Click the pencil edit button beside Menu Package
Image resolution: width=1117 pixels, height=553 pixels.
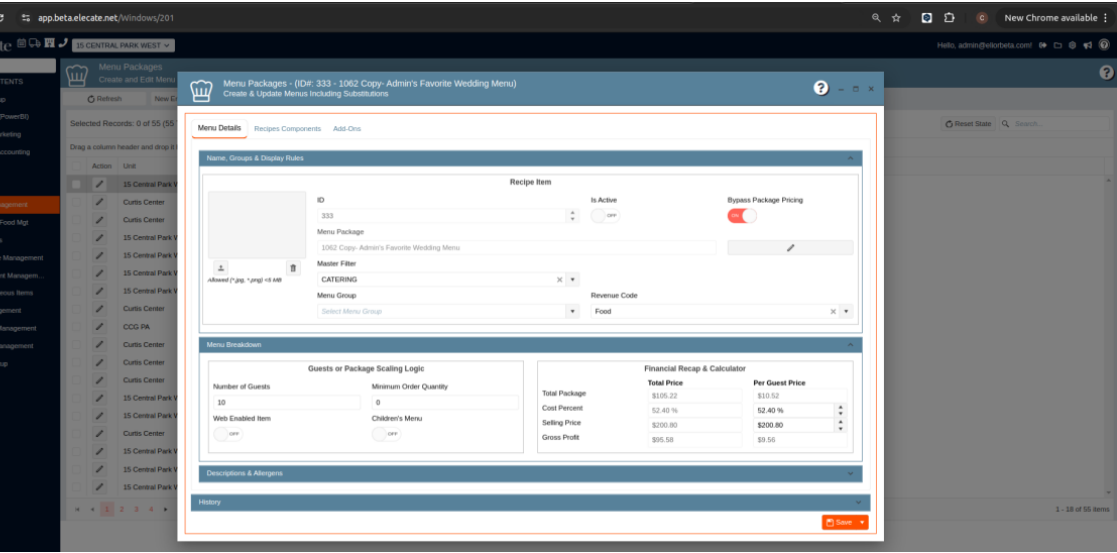(x=790, y=247)
